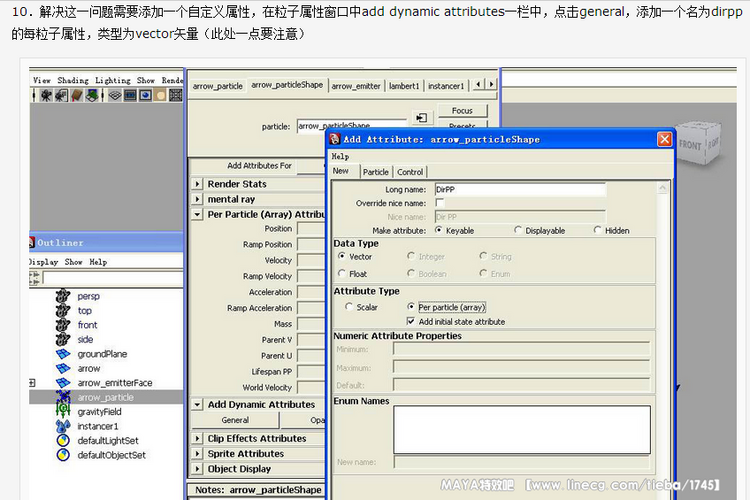Click the Outliner window title icon
Screen dimensions: 750x500
[x=32, y=242]
